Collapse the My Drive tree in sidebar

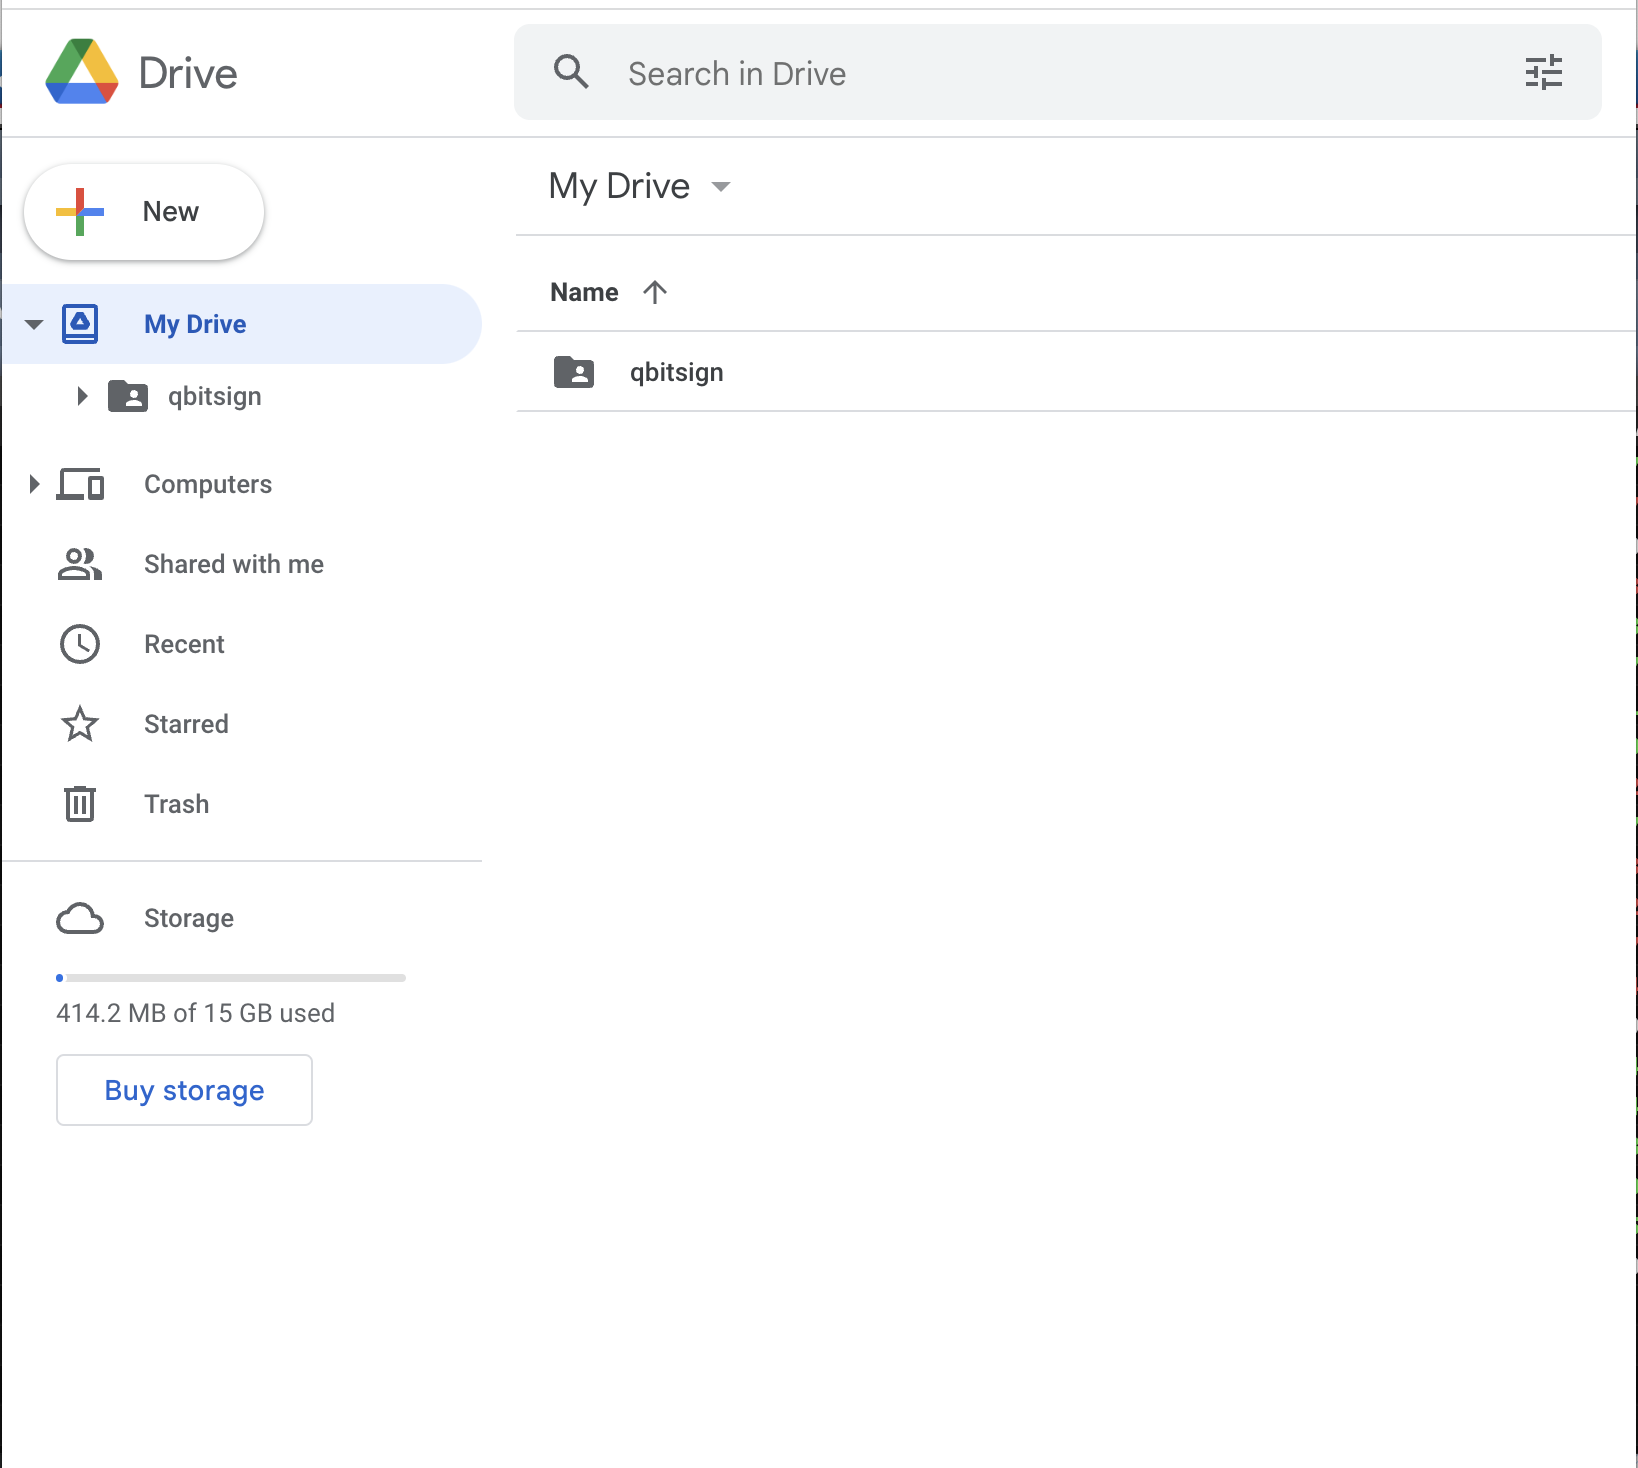tap(34, 324)
